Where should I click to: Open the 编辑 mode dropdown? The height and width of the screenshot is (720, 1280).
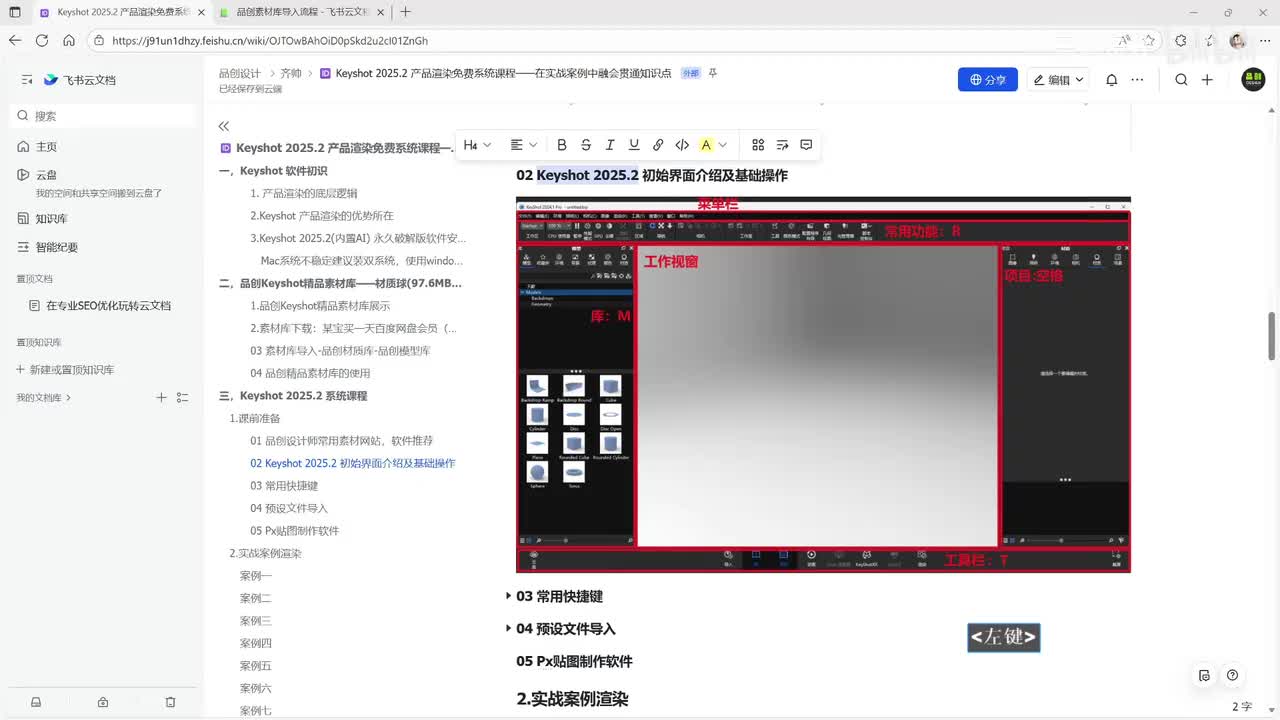pos(1058,80)
